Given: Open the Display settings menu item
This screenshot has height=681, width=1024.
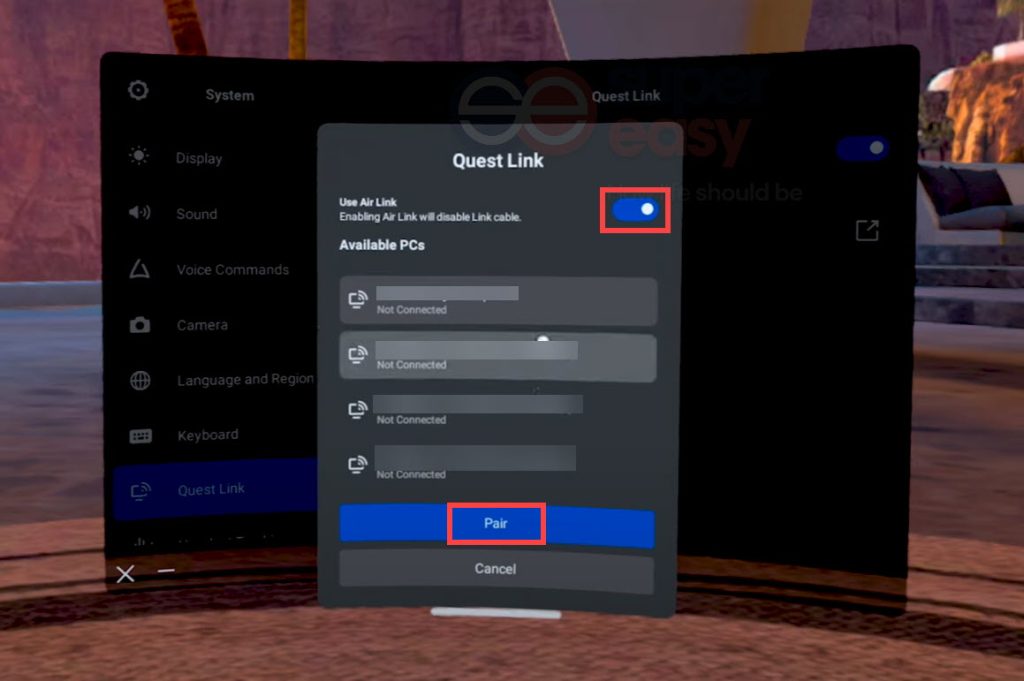Looking at the screenshot, I should [x=199, y=158].
